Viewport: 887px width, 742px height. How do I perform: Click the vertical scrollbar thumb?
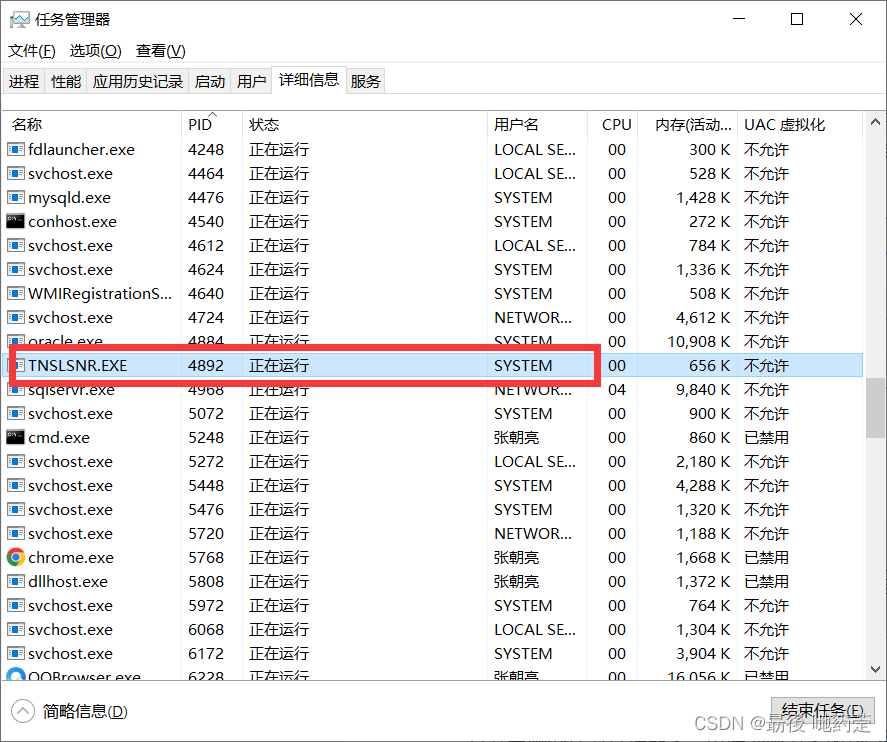point(875,408)
